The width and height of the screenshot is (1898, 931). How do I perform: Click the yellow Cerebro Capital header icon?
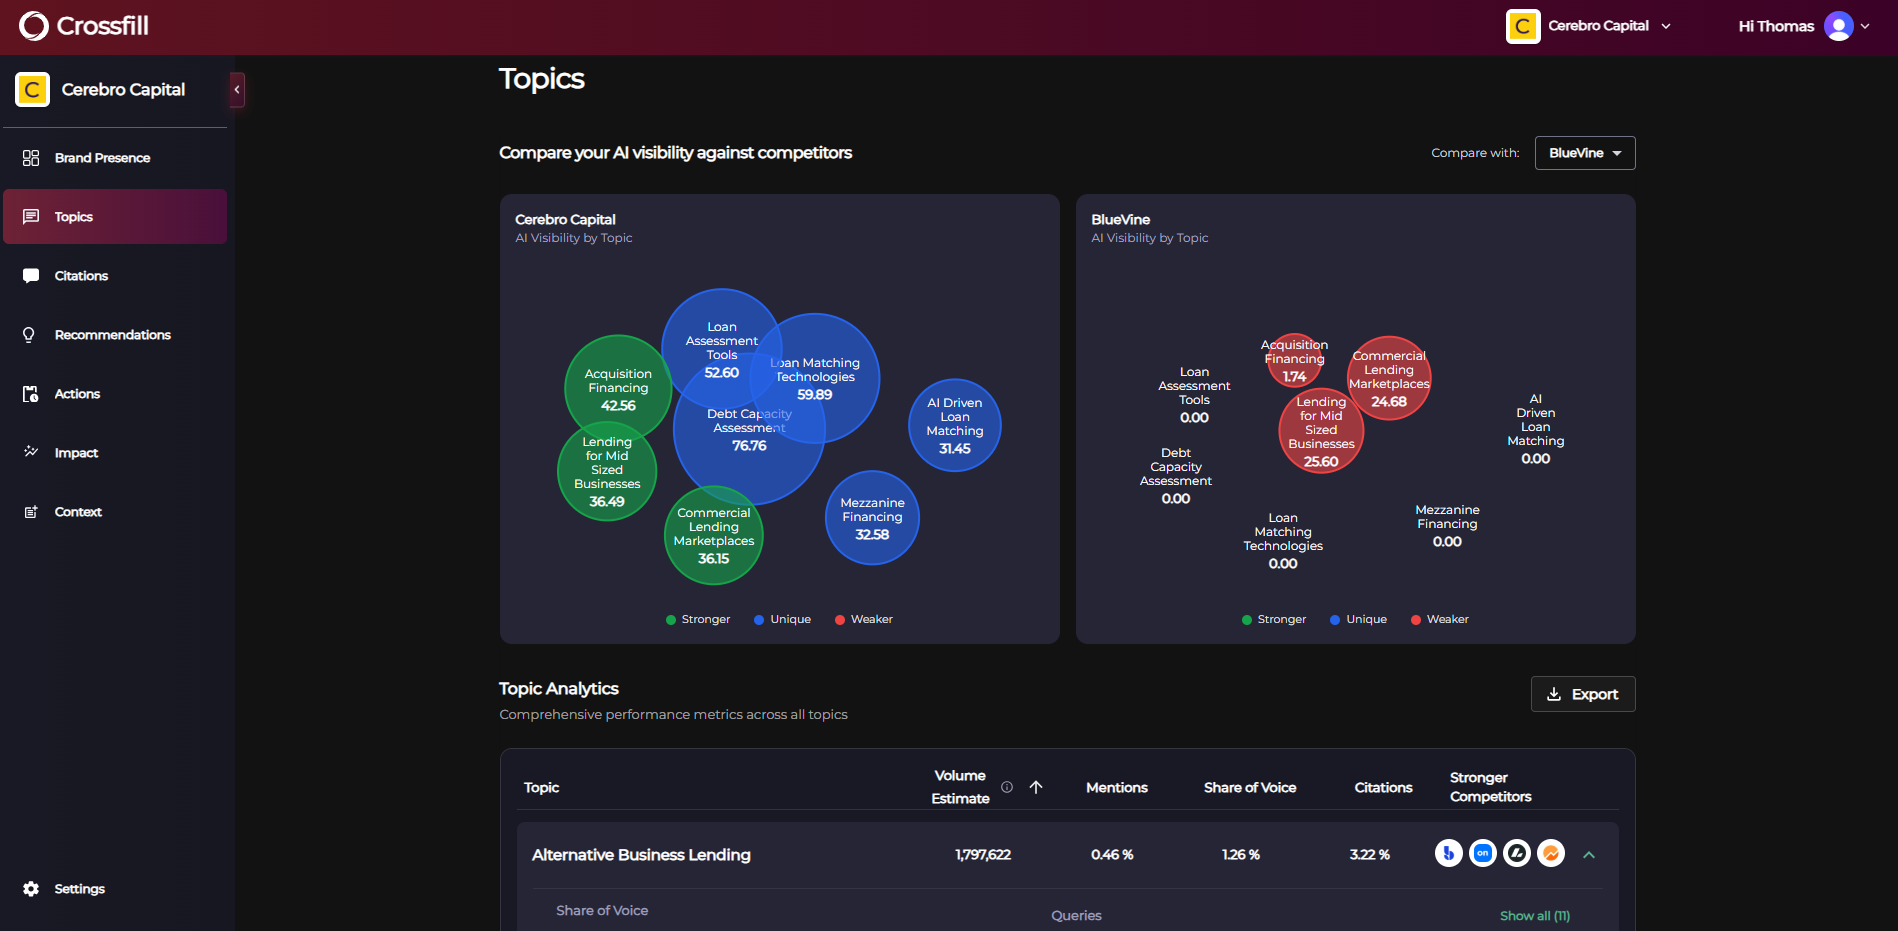click(1523, 26)
